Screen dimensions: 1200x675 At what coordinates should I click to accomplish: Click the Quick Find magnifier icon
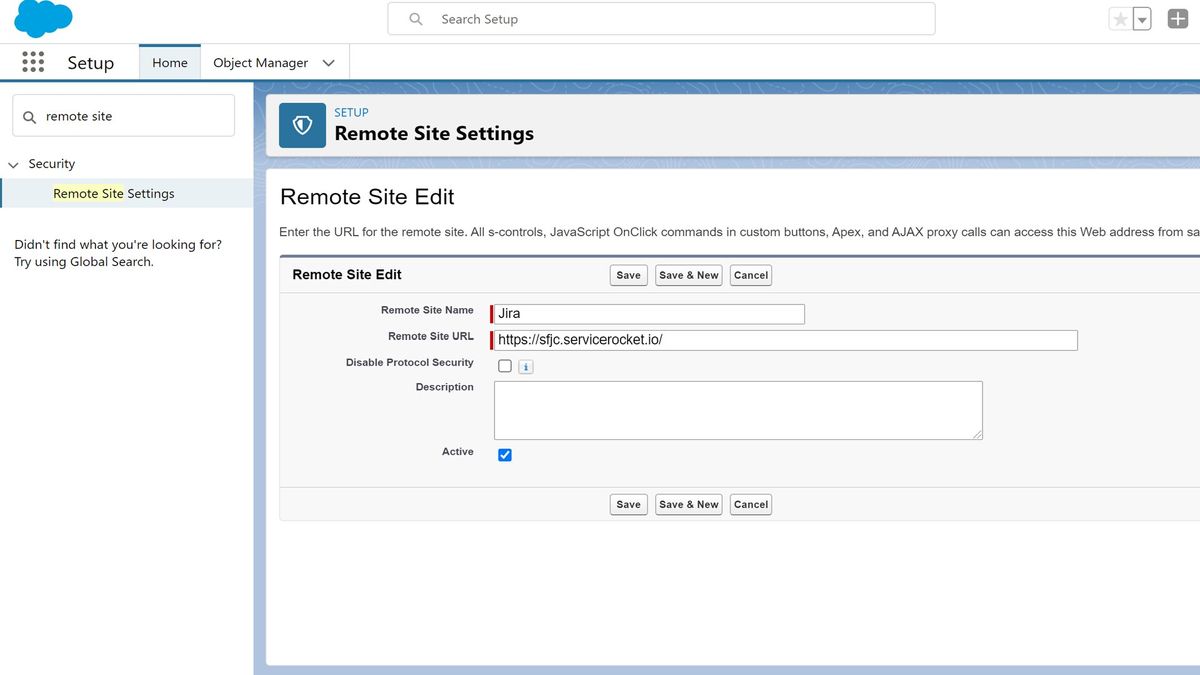point(29,115)
